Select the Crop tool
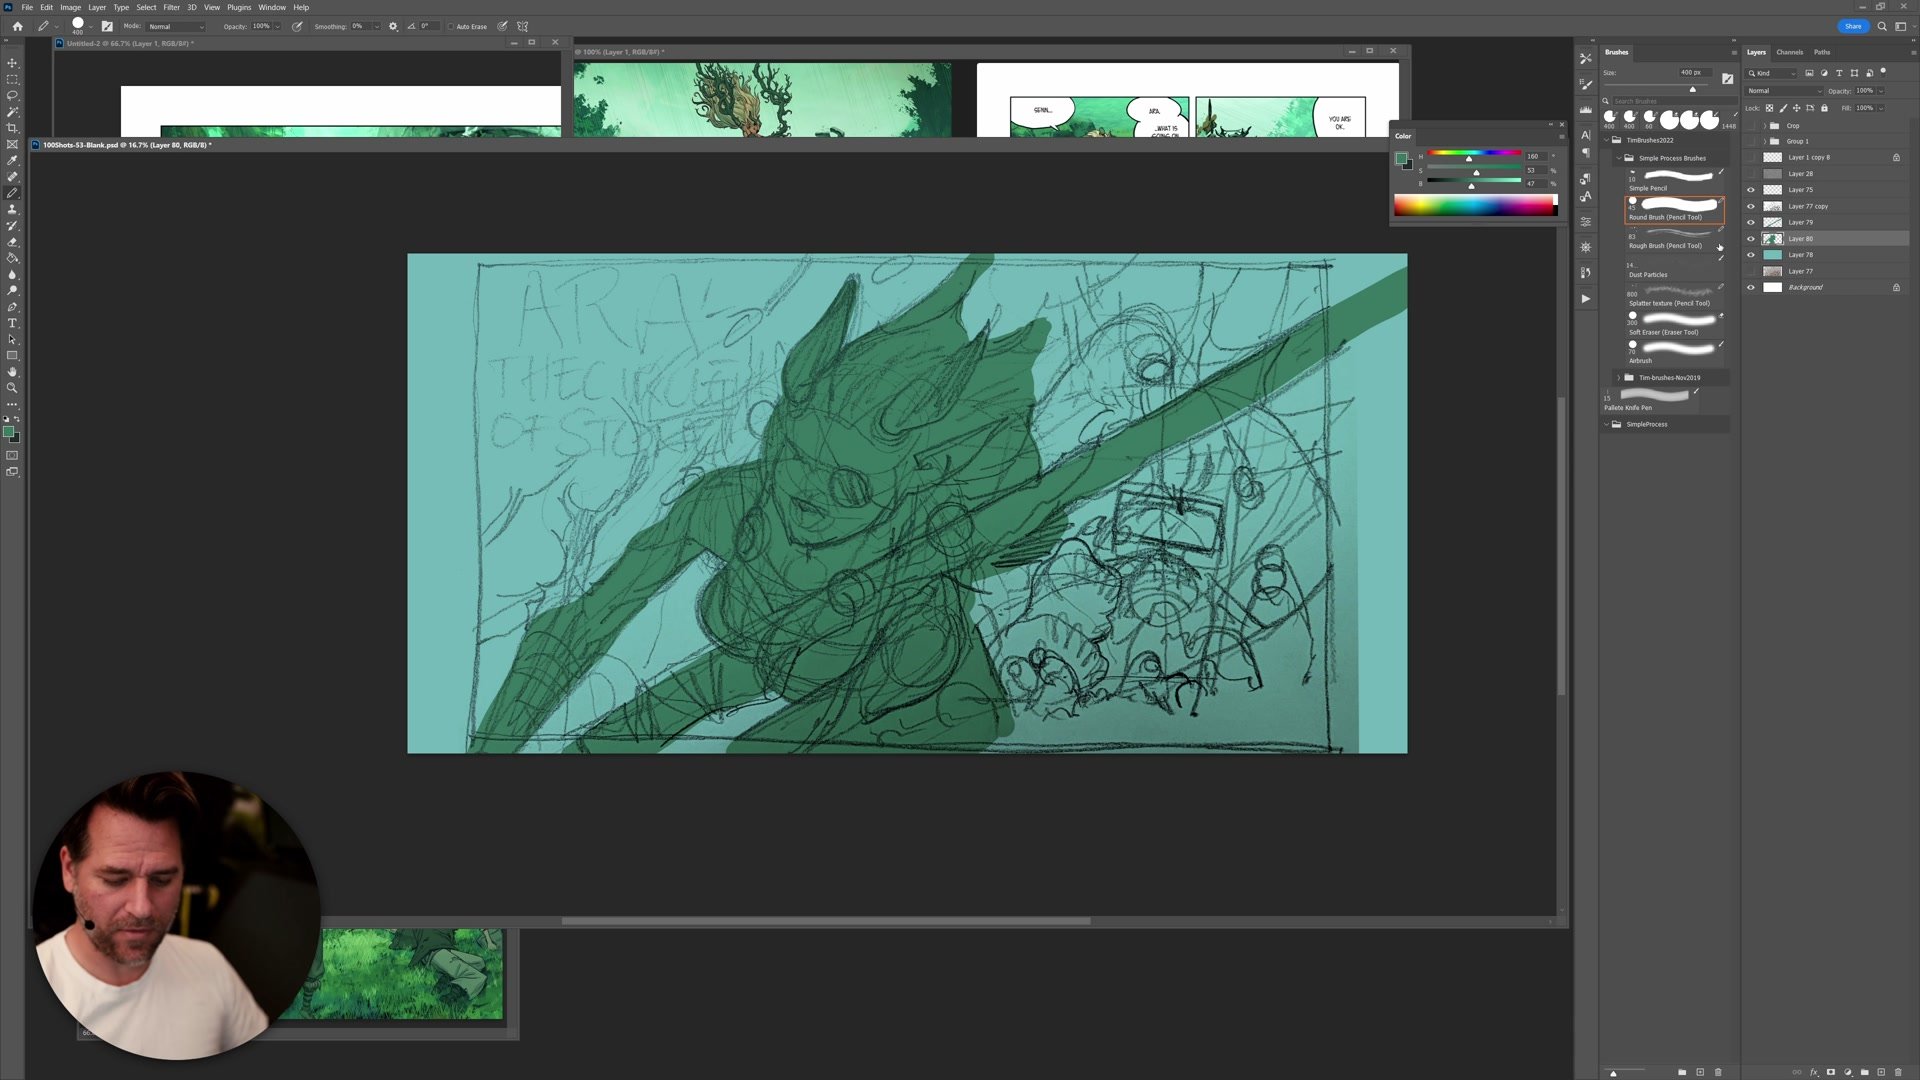The width and height of the screenshot is (1920, 1080). coord(12,128)
